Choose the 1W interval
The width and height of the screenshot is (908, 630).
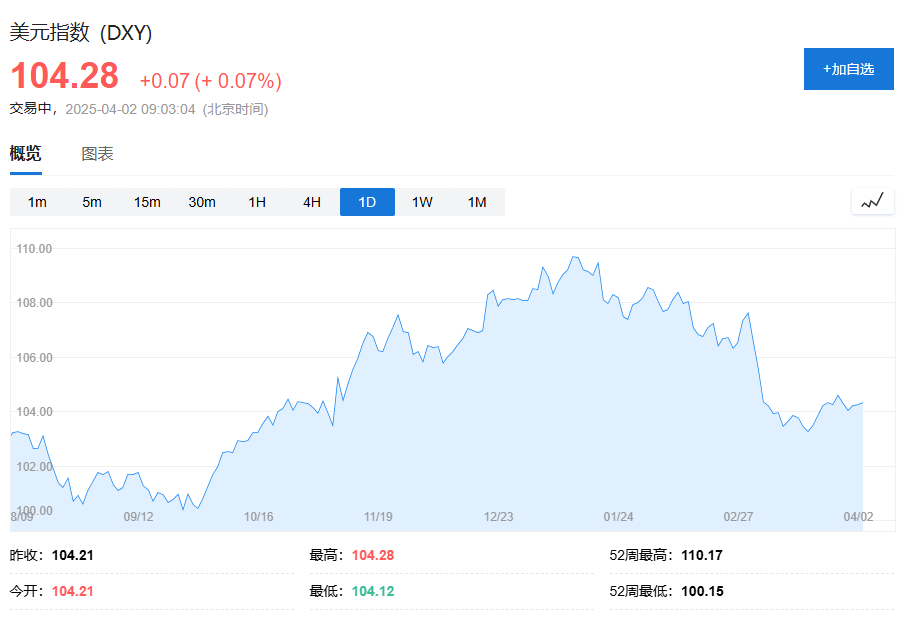[x=422, y=202]
